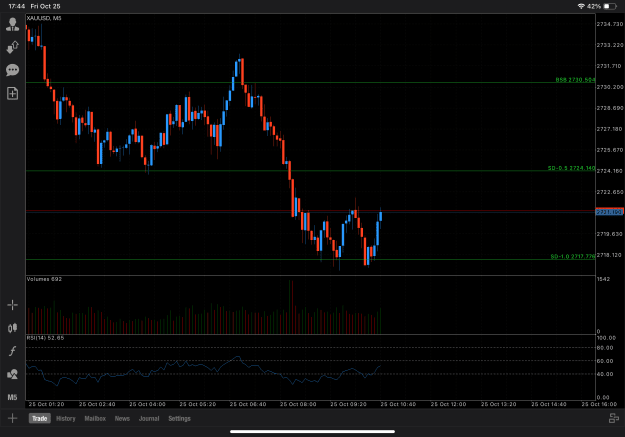Open the M5 timeframe selector
Image resolution: width=625 pixels, height=437 pixels.
12,397
